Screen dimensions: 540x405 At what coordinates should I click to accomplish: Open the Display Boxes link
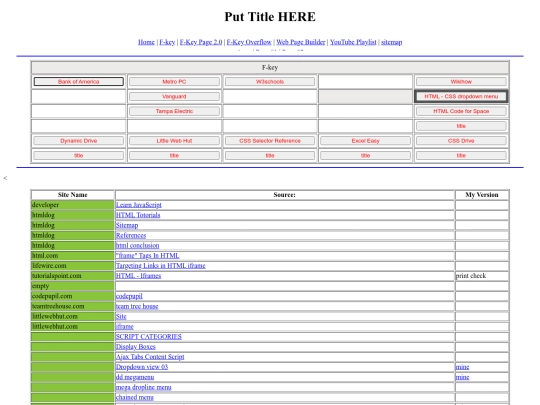pos(135,347)
